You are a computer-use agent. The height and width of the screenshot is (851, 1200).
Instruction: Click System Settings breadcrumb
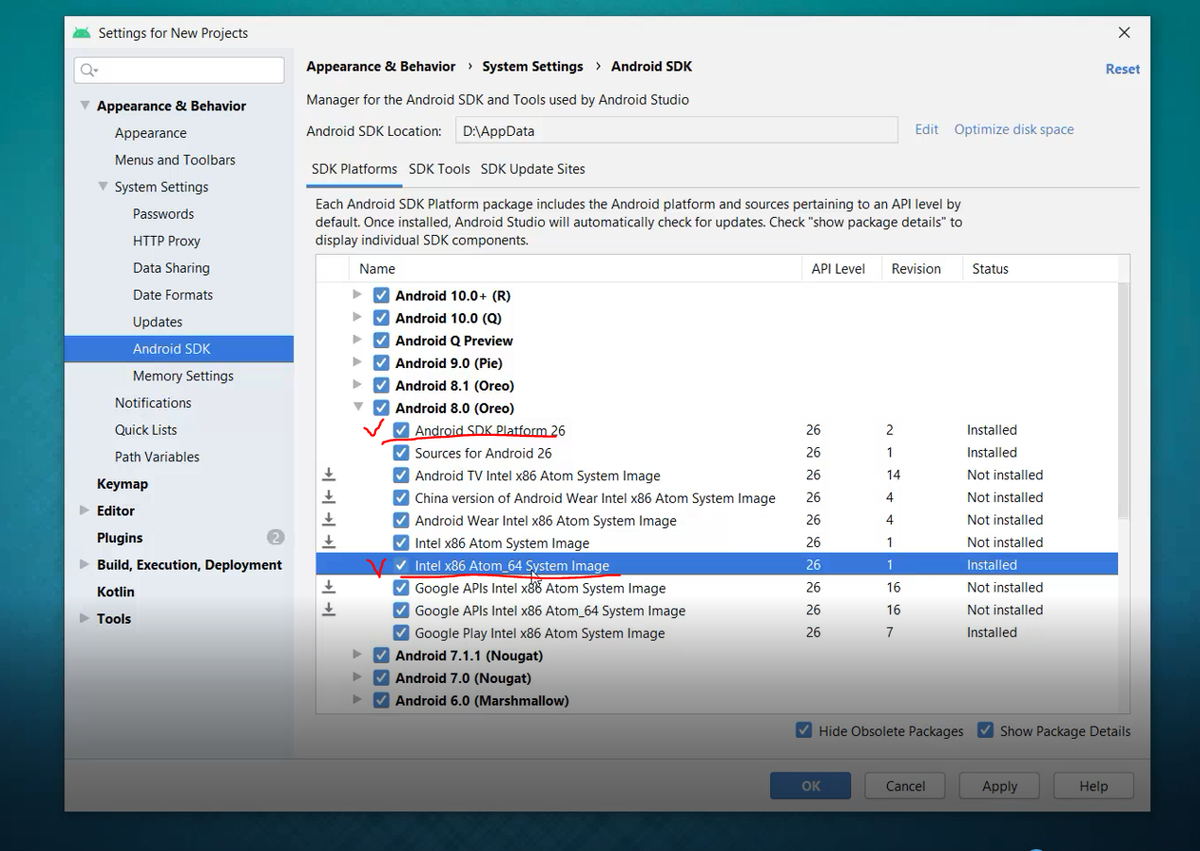pyautogui.click(x=532, y=66)
